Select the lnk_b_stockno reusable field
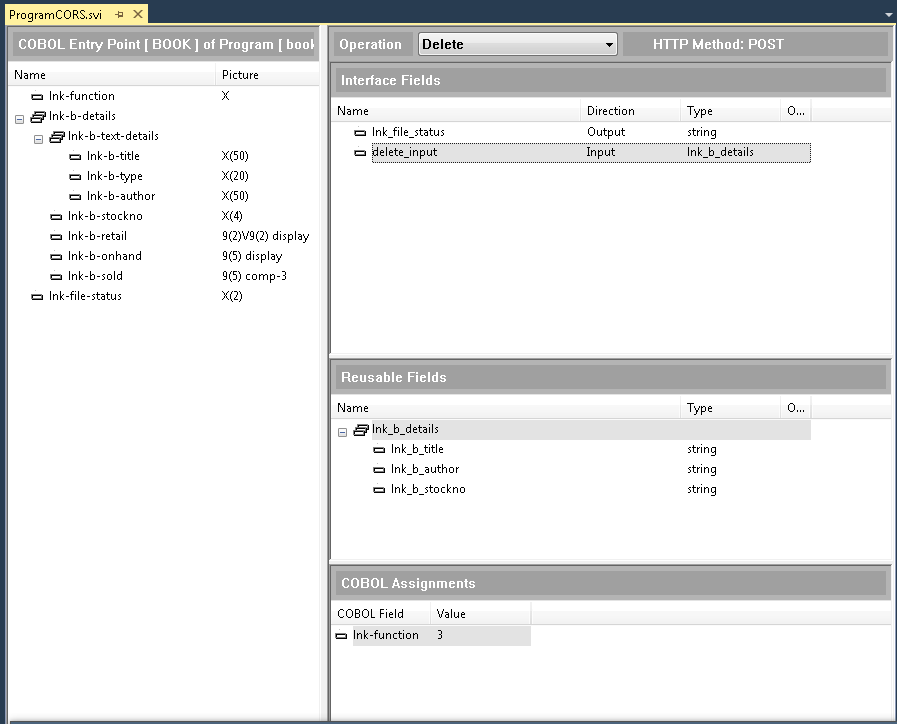Viewport: 897px width, 724px height. coord(428,490)
